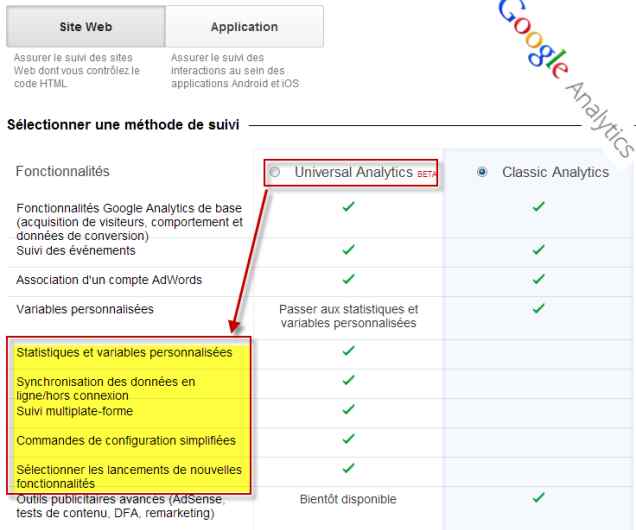The height and width of the screenshot is (530, 636).
Task: Click 'Statistiques et variables personnalisées' row label
Action: 124,352
